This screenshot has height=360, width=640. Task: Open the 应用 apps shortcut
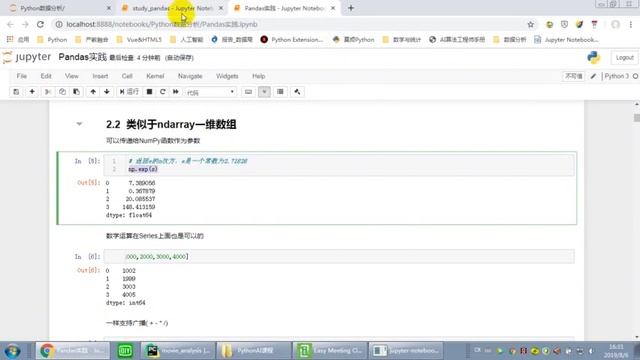(x=18, y=40)
